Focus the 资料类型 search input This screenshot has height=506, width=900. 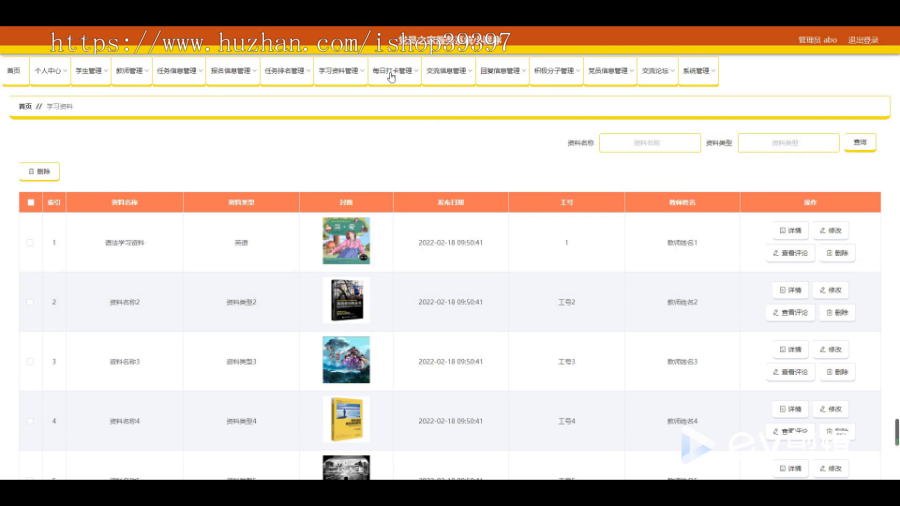click(x=789, y=143)
